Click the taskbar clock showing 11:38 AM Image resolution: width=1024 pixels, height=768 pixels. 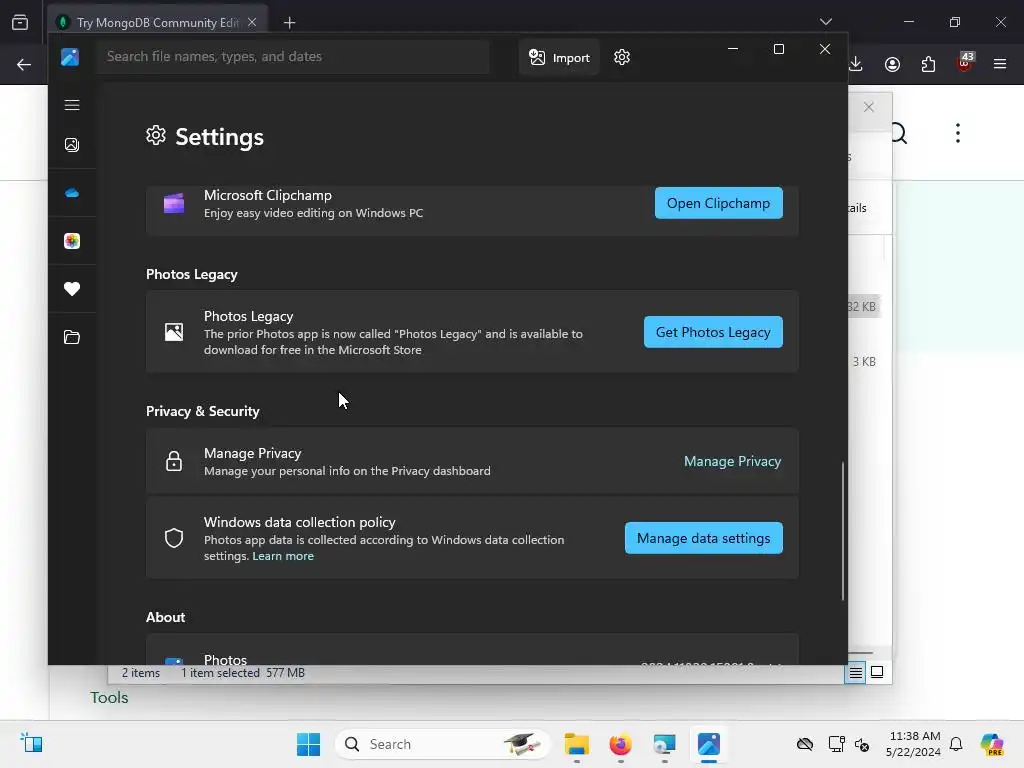coord(914,744)
